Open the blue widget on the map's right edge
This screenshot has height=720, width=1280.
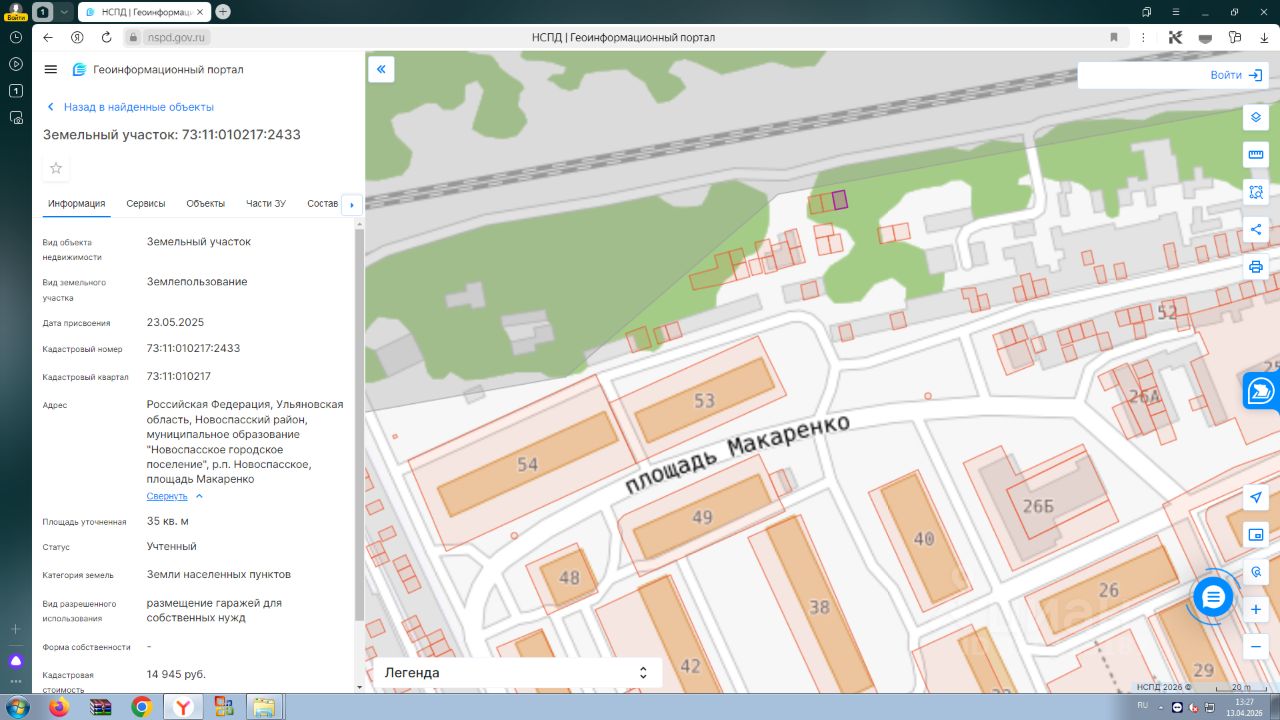click(x=1261, y=391)
